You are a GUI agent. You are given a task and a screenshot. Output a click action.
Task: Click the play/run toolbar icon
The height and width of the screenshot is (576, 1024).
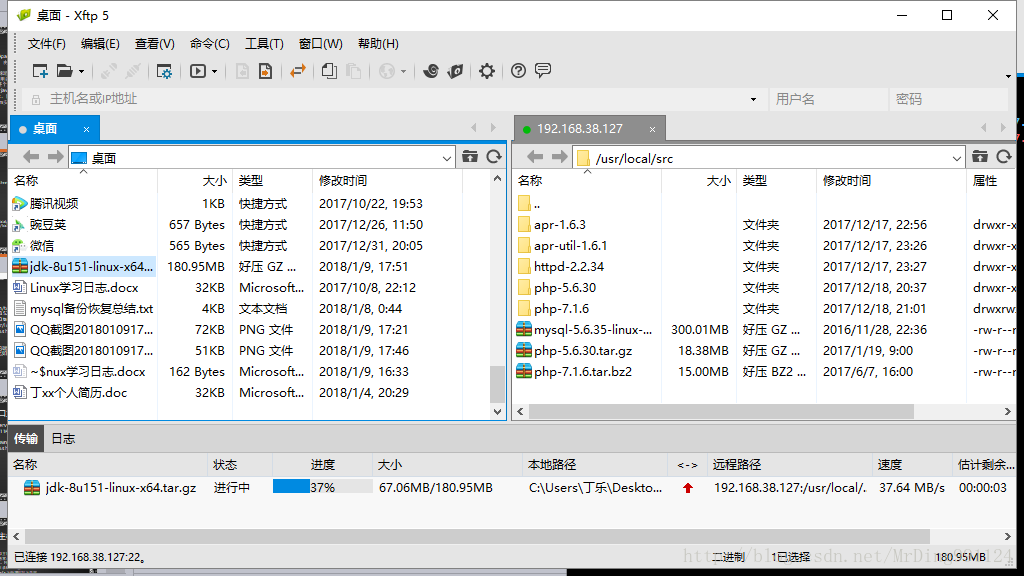tap(198, 71)
